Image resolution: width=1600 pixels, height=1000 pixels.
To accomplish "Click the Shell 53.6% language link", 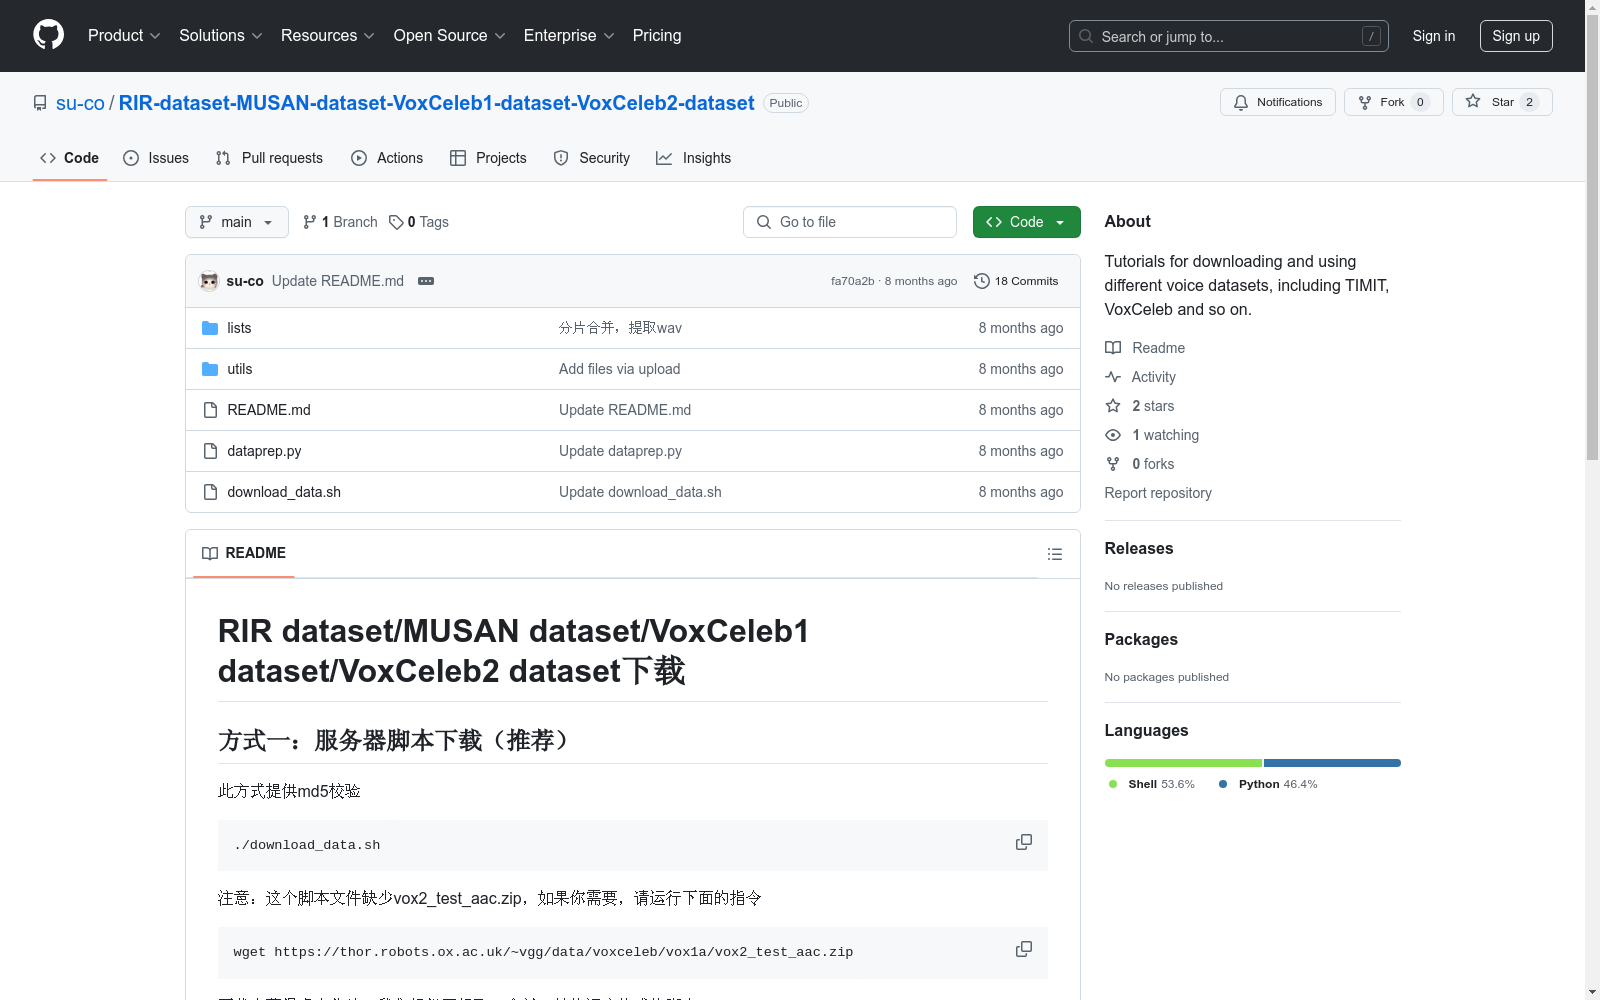I will coord(1152,784).
